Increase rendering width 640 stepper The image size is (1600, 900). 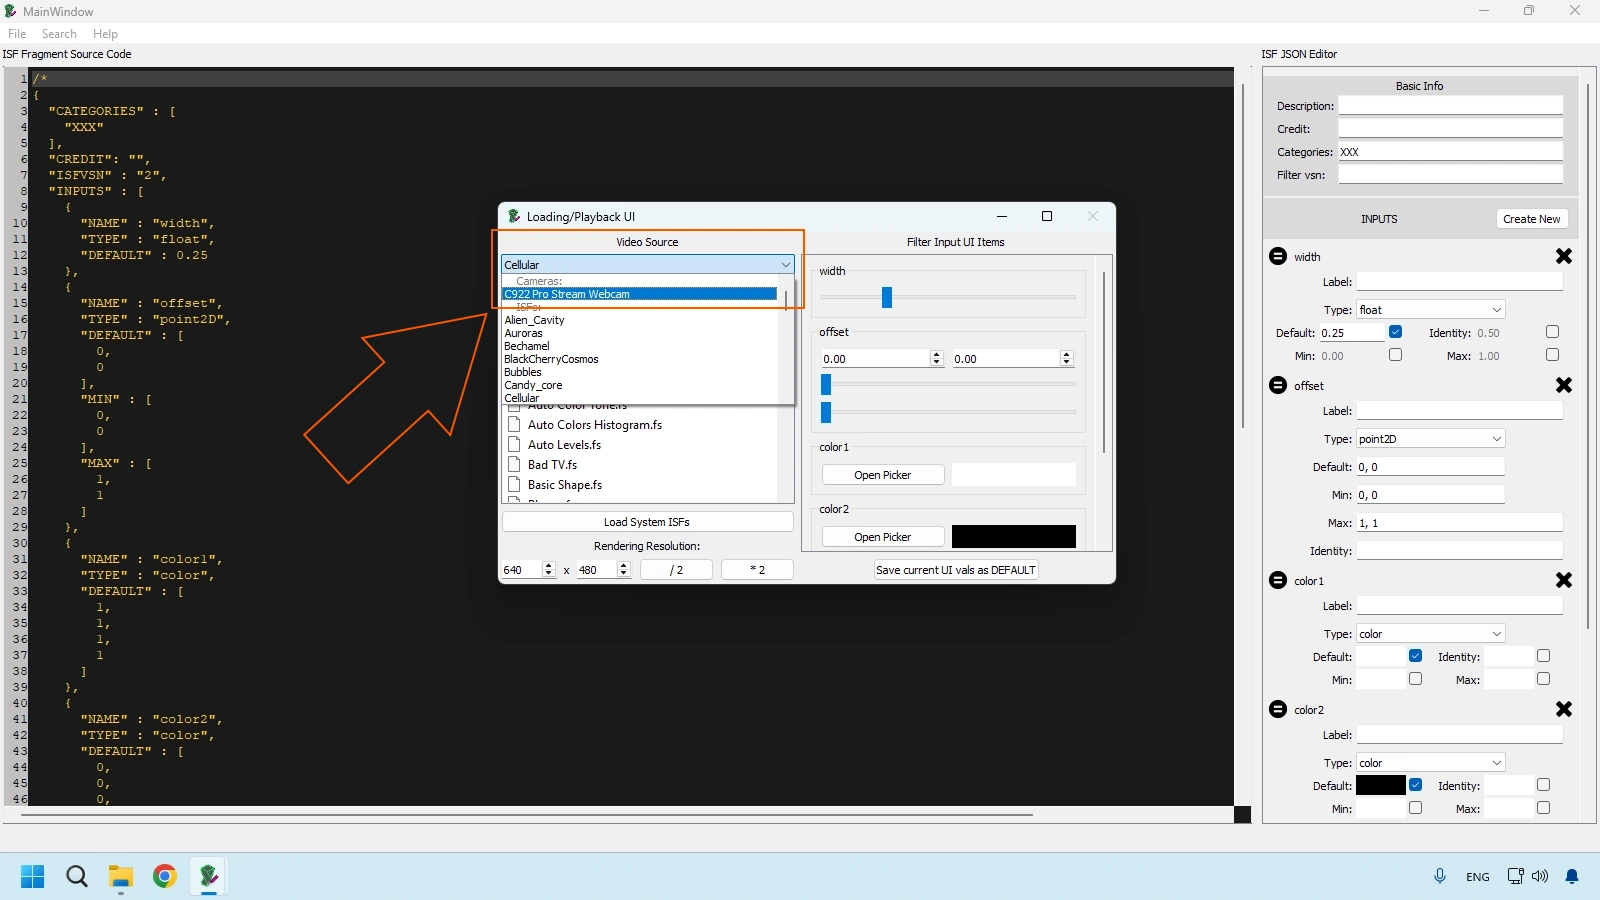tap(548, 565)
